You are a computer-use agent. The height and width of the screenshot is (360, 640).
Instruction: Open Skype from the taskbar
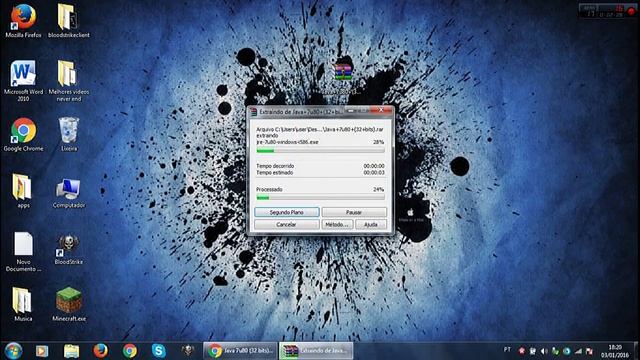click(x=158, y=351)
